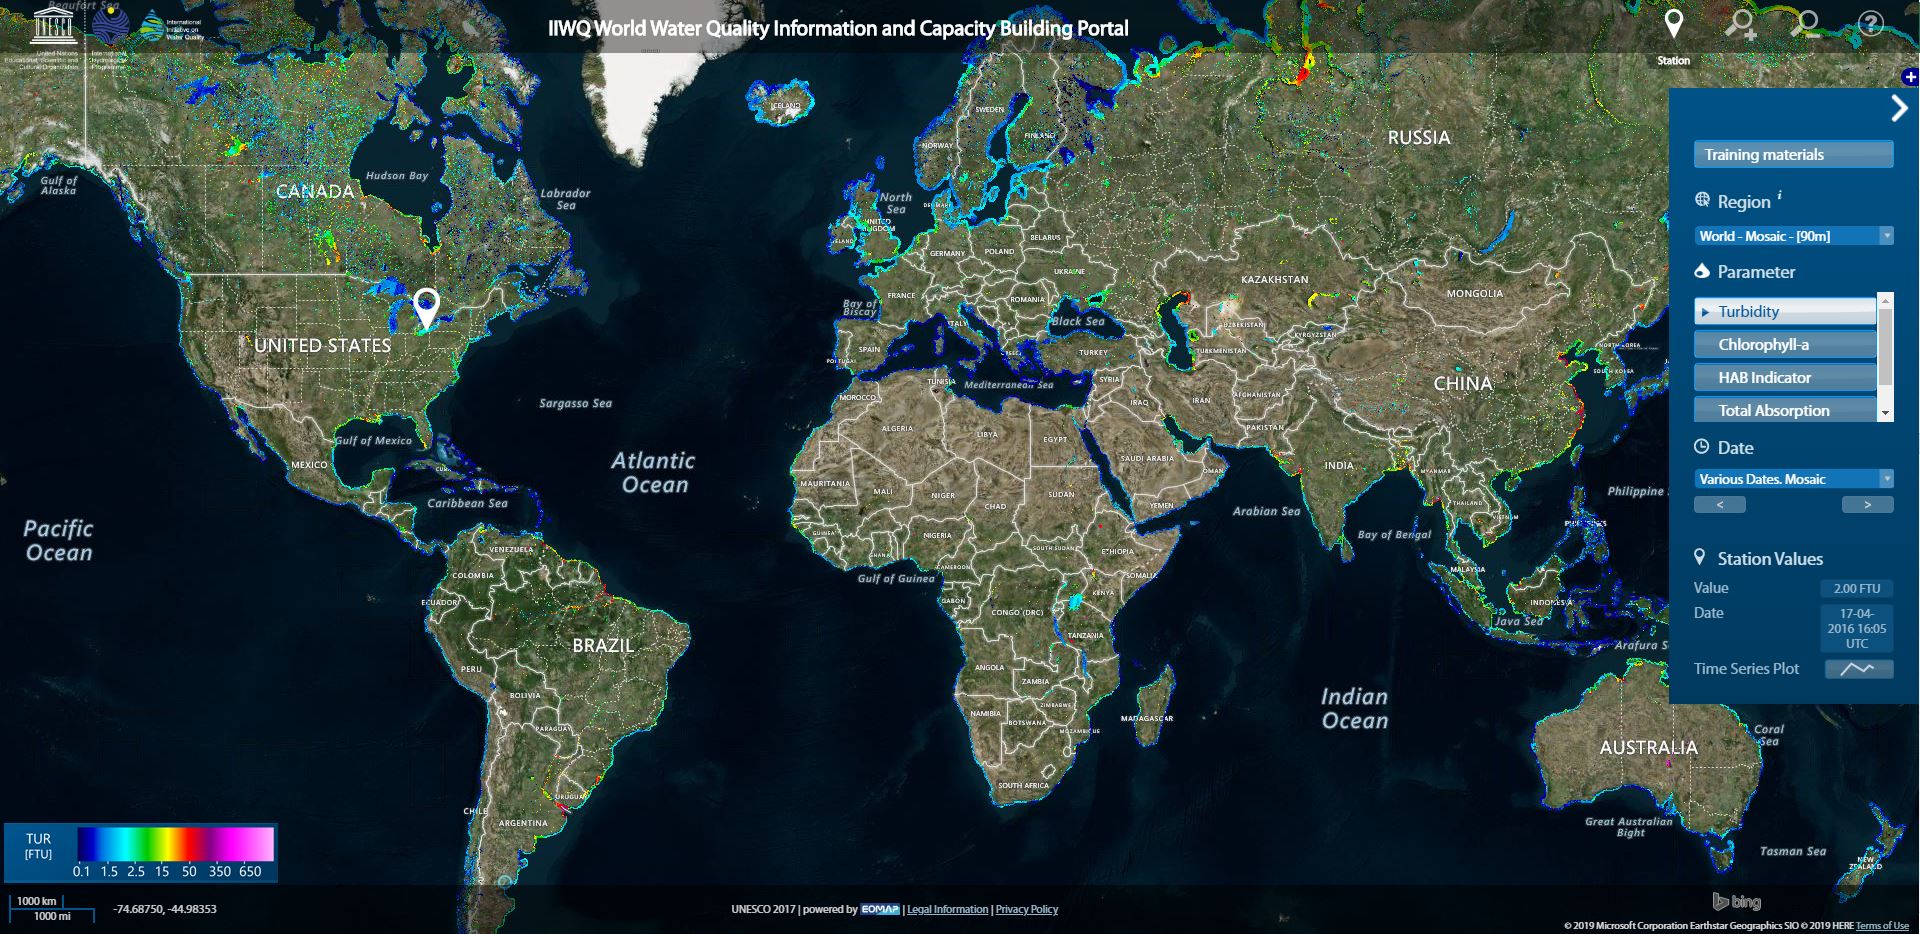The width and height of the screenshot is (1920, 934).
Task: Click the 'BRAZIL' map label
Action: [603, 645]
